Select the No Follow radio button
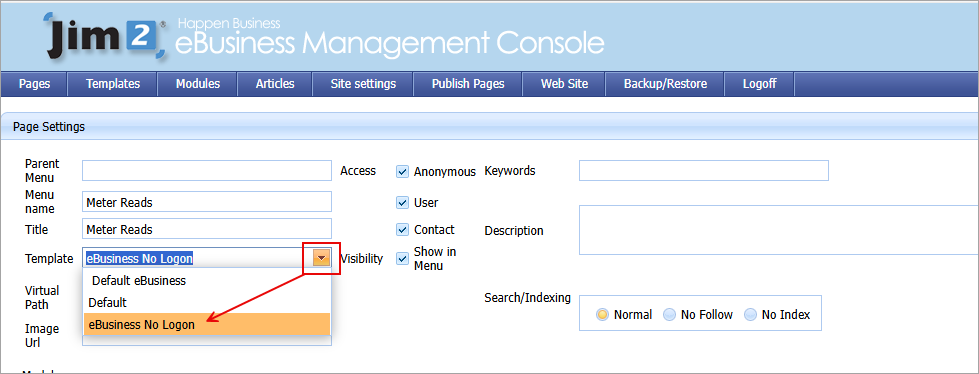979x374 pixels. 669,315
